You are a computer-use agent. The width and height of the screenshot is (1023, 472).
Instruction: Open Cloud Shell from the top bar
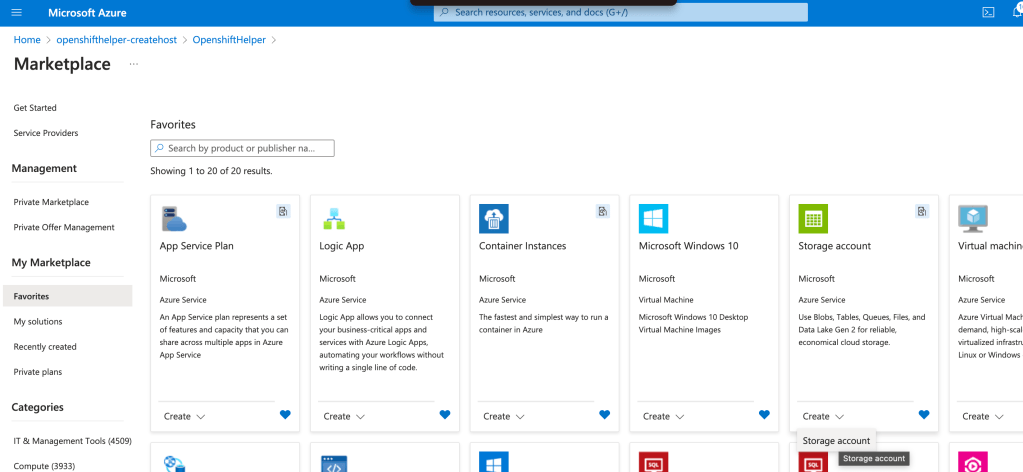pos(988,12)
